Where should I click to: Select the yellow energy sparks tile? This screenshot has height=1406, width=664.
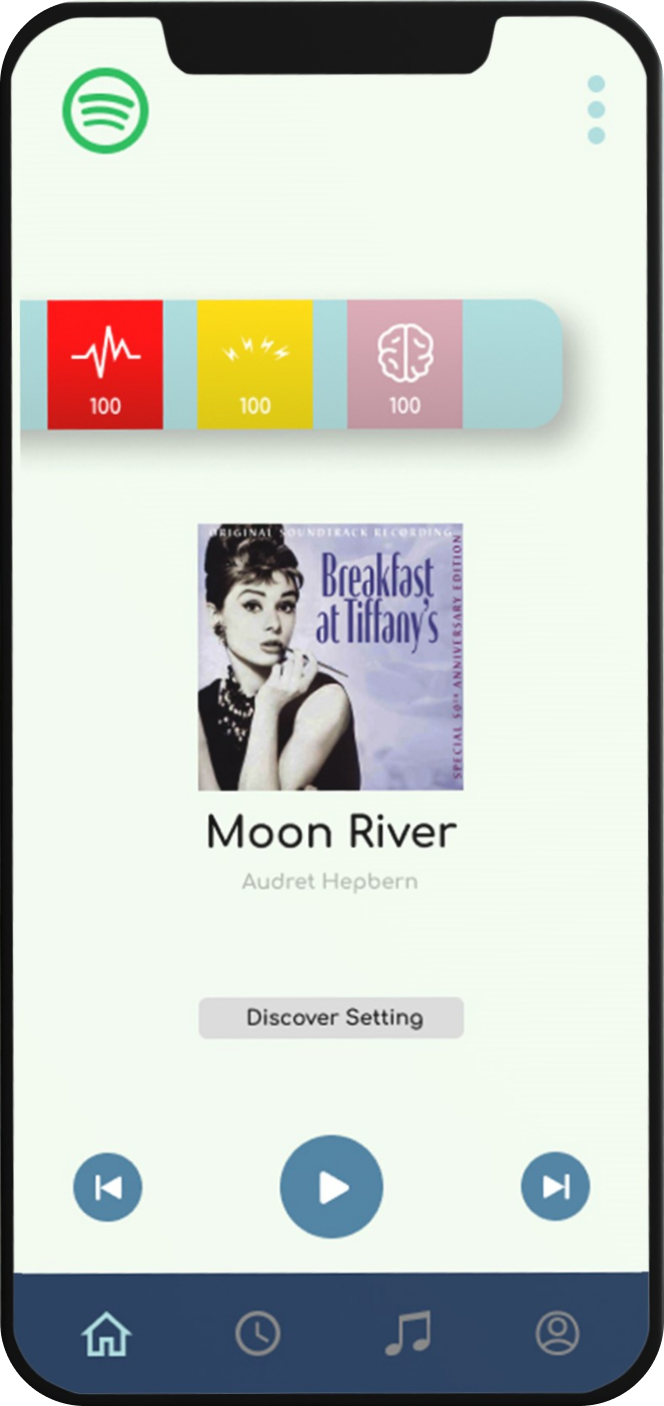[x=255, y=364]
